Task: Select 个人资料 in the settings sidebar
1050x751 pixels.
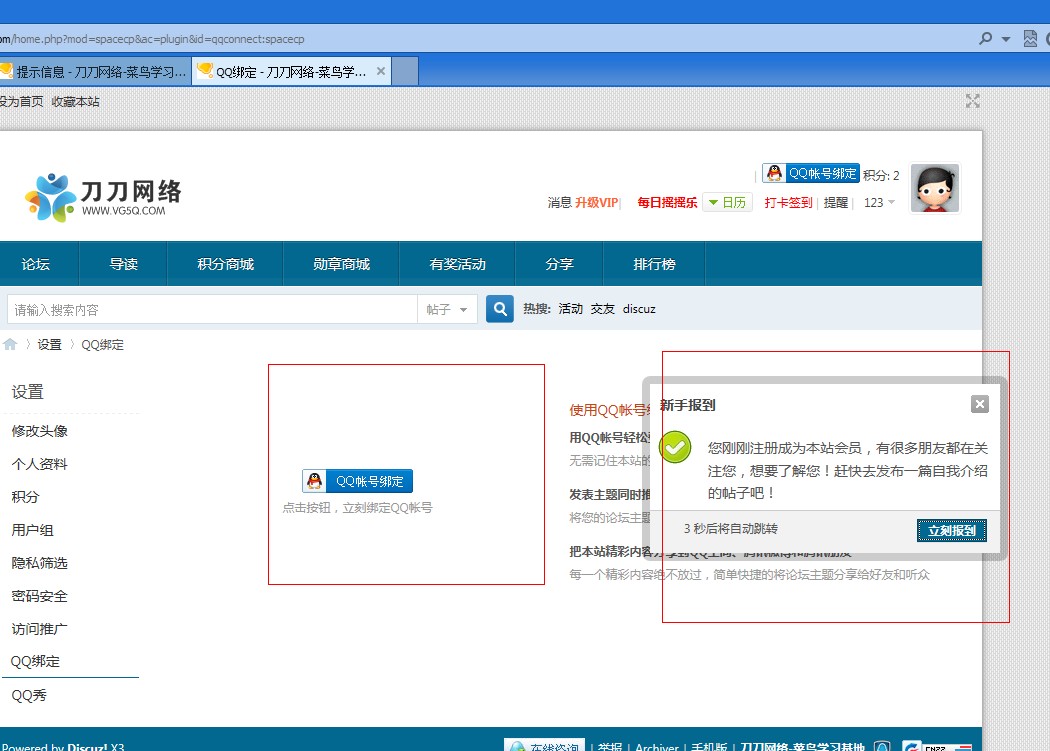Action: coord(40,464)
